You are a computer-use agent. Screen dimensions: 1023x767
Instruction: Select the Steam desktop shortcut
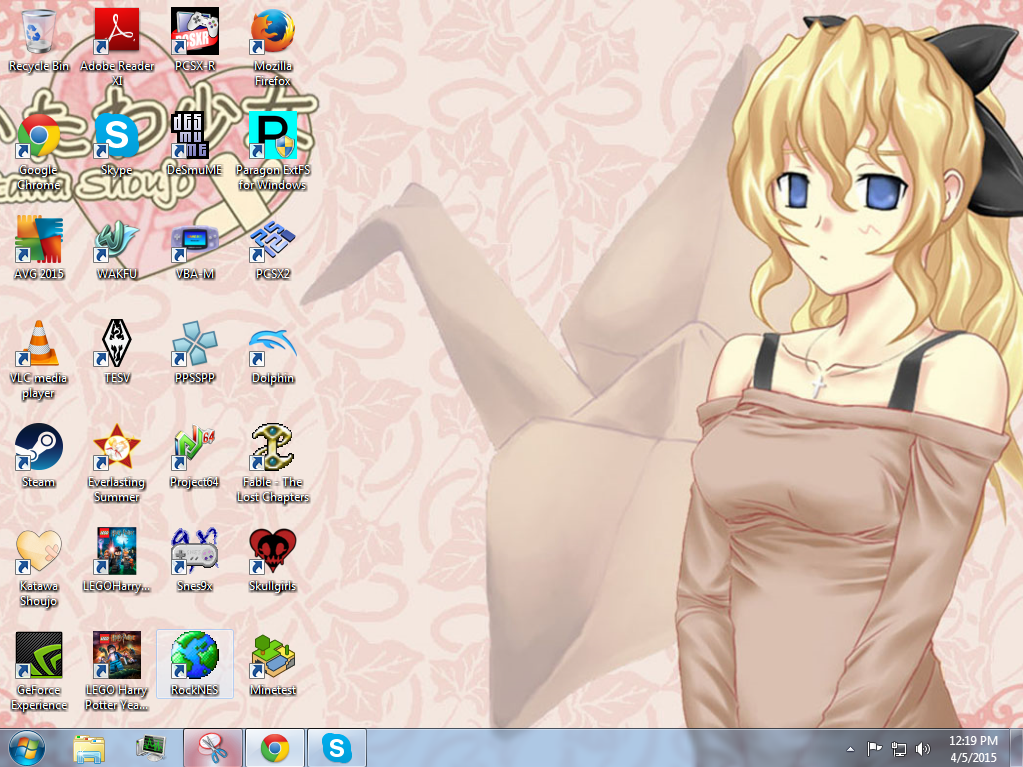coord(38,457)
